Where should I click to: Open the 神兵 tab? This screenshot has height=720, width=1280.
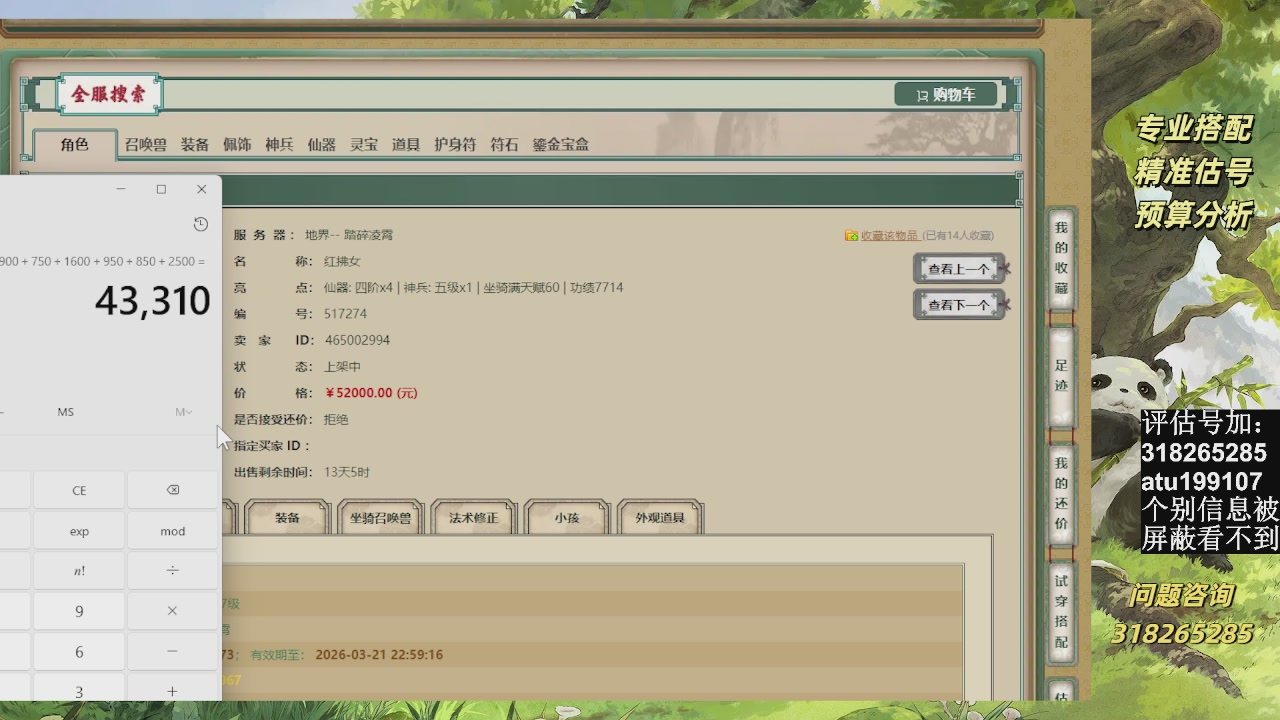279,145
